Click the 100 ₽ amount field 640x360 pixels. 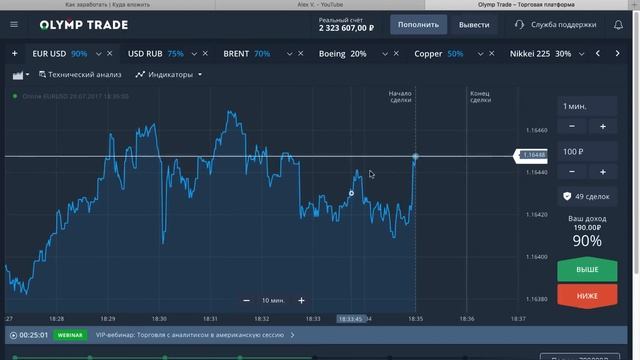click(x=587, y=151)
